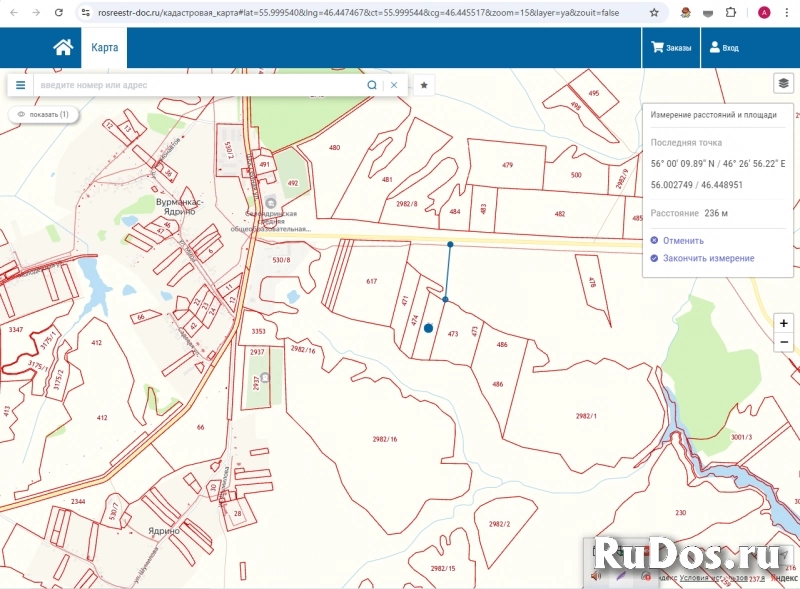Zoom in the map with plus button
This screenshot has height=589, width=800.
pos(784,323)
